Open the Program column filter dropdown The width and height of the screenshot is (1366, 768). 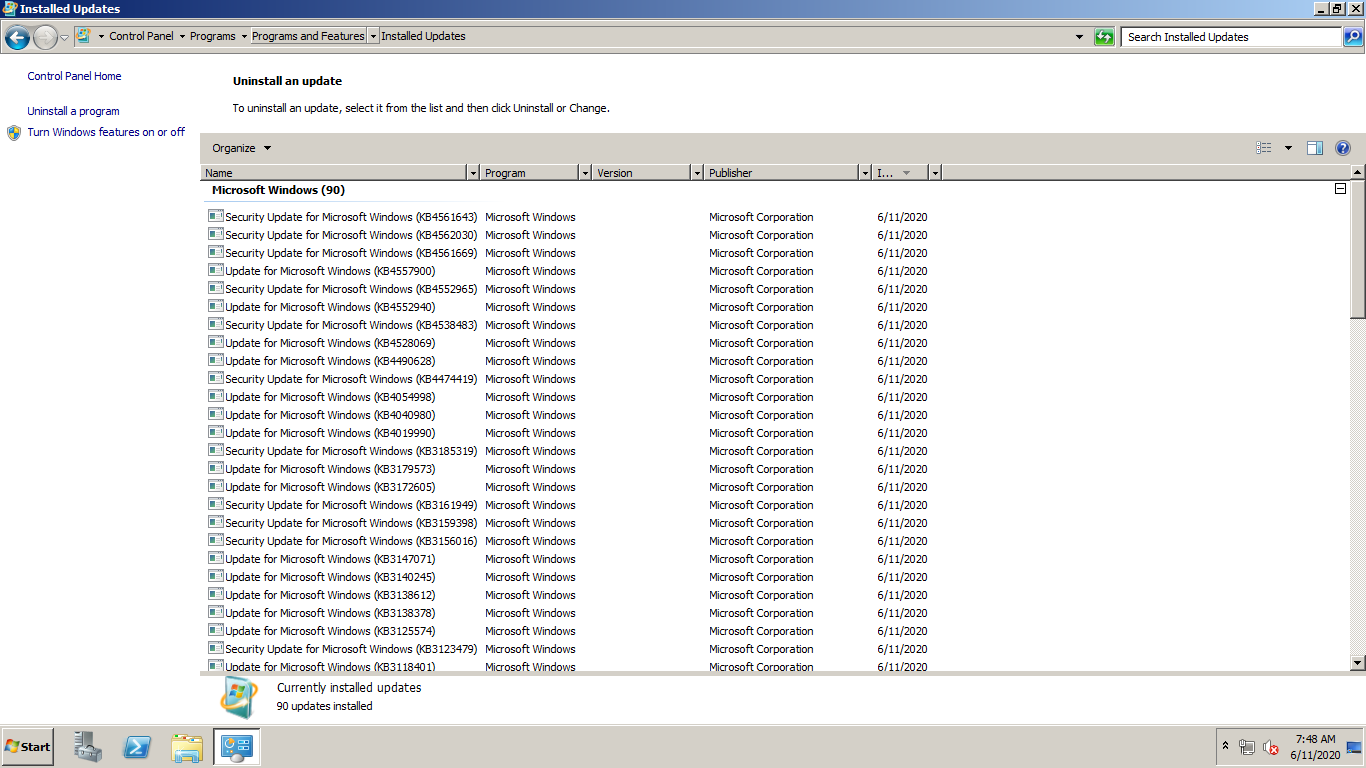(585, 173)
